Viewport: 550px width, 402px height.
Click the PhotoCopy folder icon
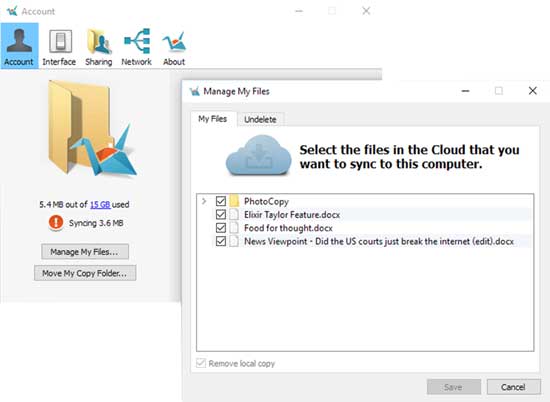coord(234,201)
